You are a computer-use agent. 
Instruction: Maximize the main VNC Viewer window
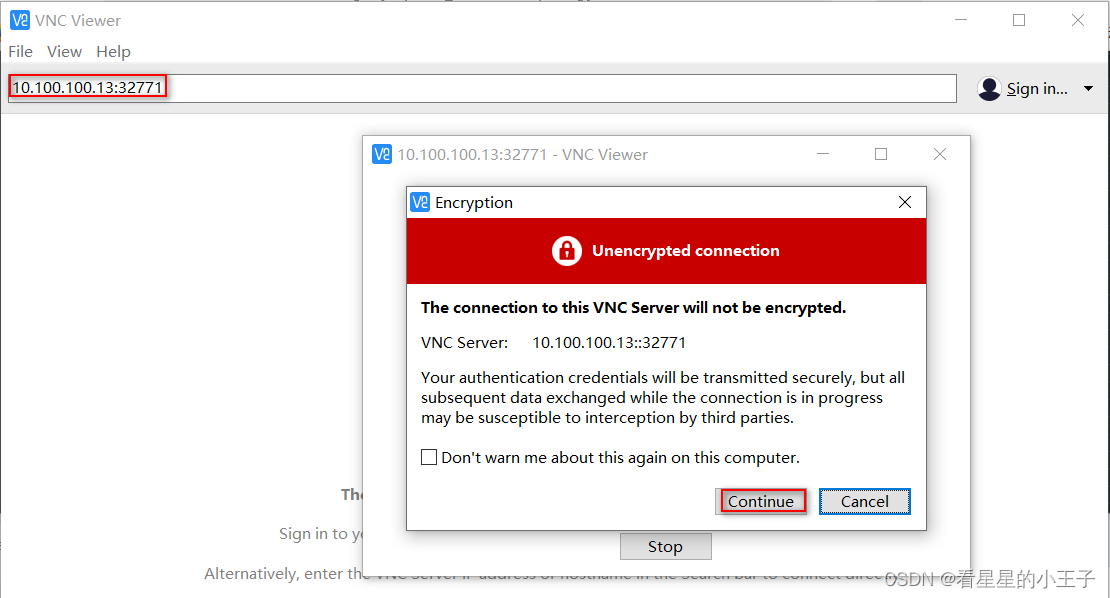[1019, 21]
